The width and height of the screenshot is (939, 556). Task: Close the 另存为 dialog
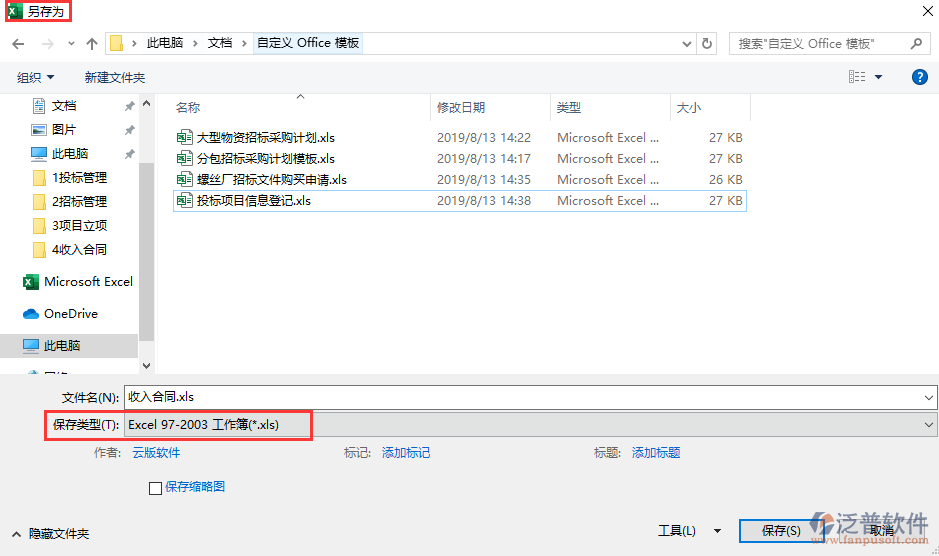coord(928,11)
